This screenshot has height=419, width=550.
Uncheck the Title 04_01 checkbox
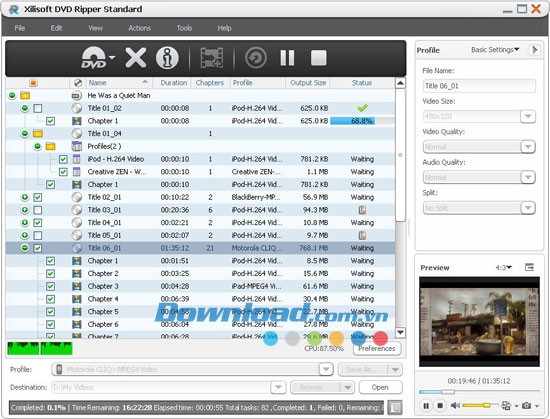click(x=38, y=223)
